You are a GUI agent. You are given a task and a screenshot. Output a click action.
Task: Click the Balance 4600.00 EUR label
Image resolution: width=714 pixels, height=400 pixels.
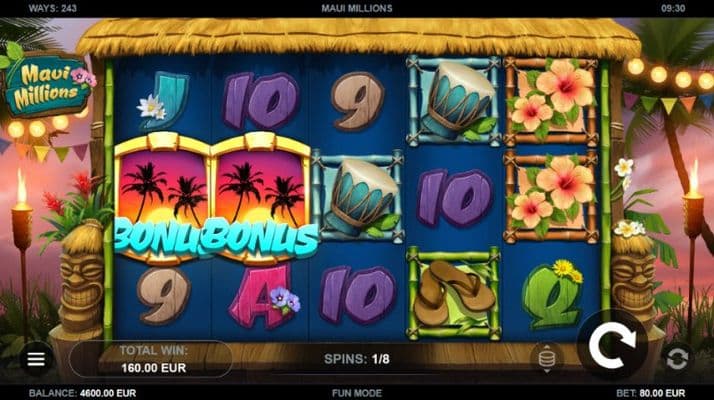(82, 393)
